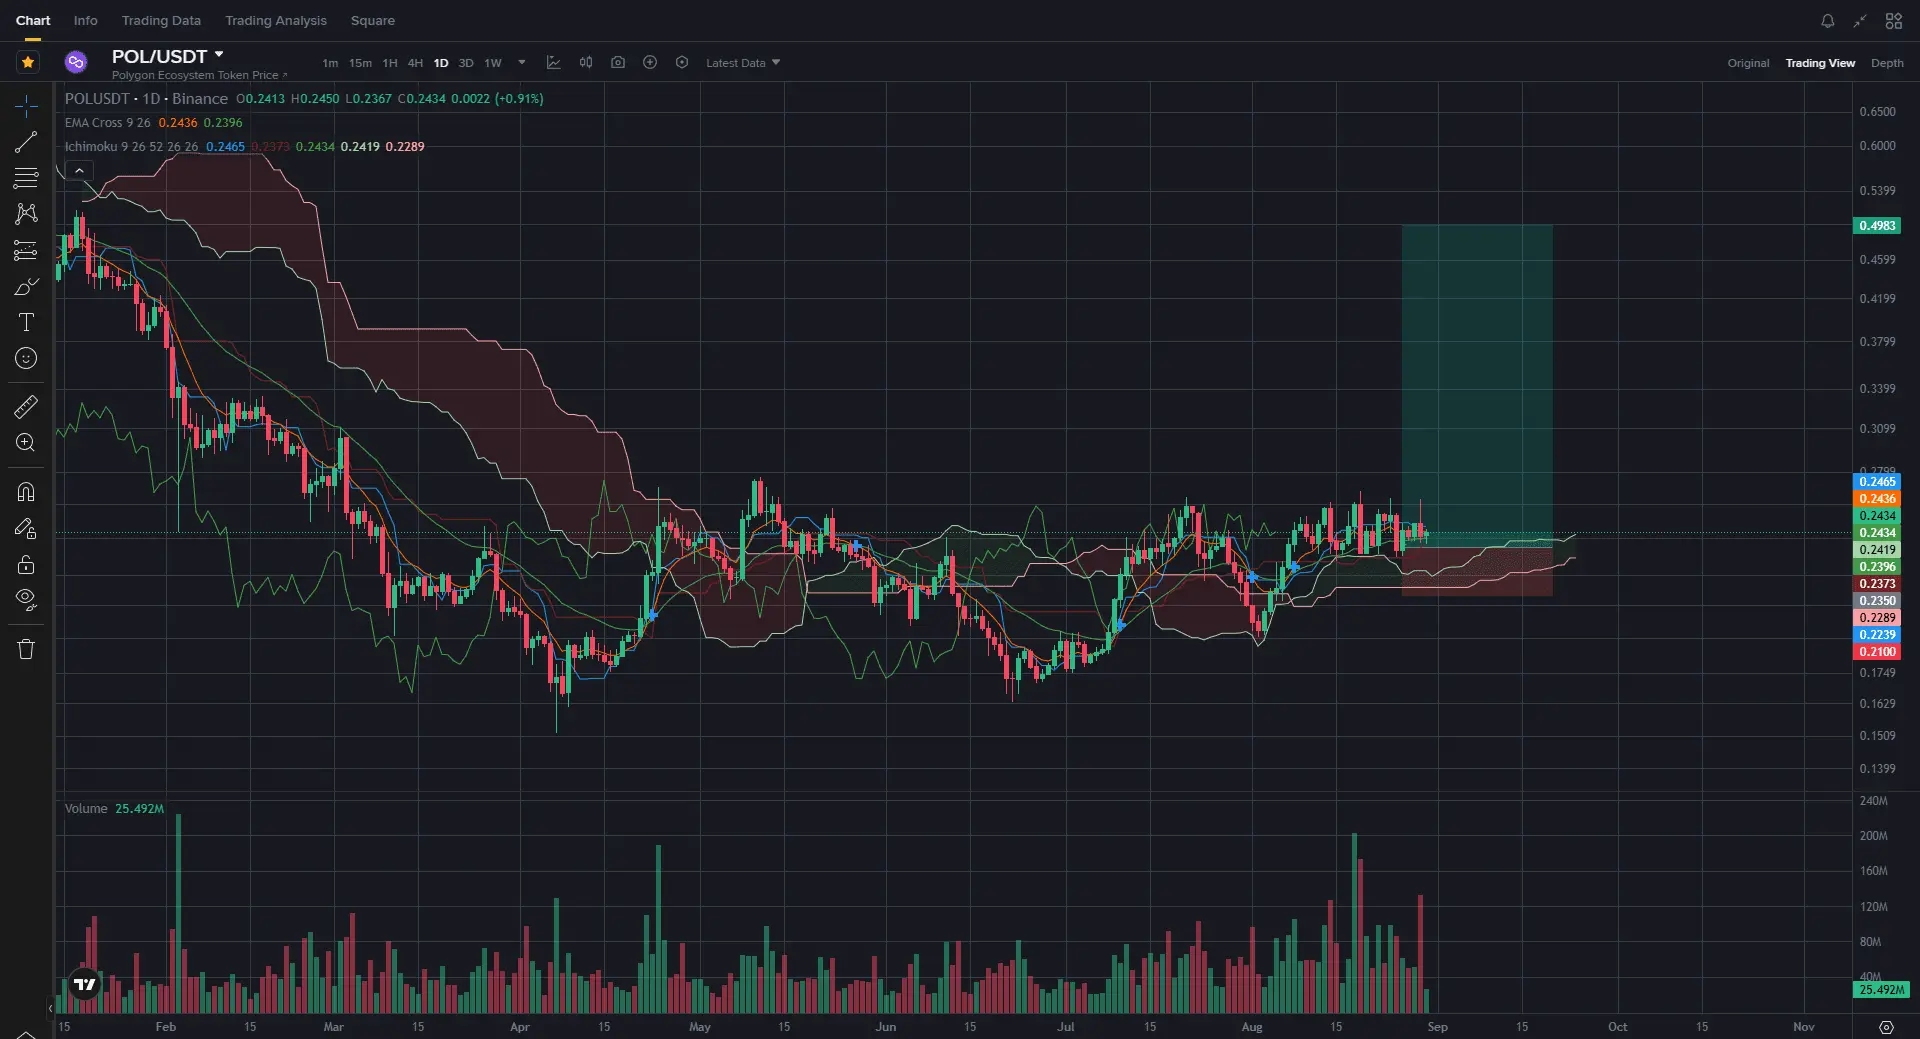Click the add-compare plus circle icon

[x=650, y=62]
